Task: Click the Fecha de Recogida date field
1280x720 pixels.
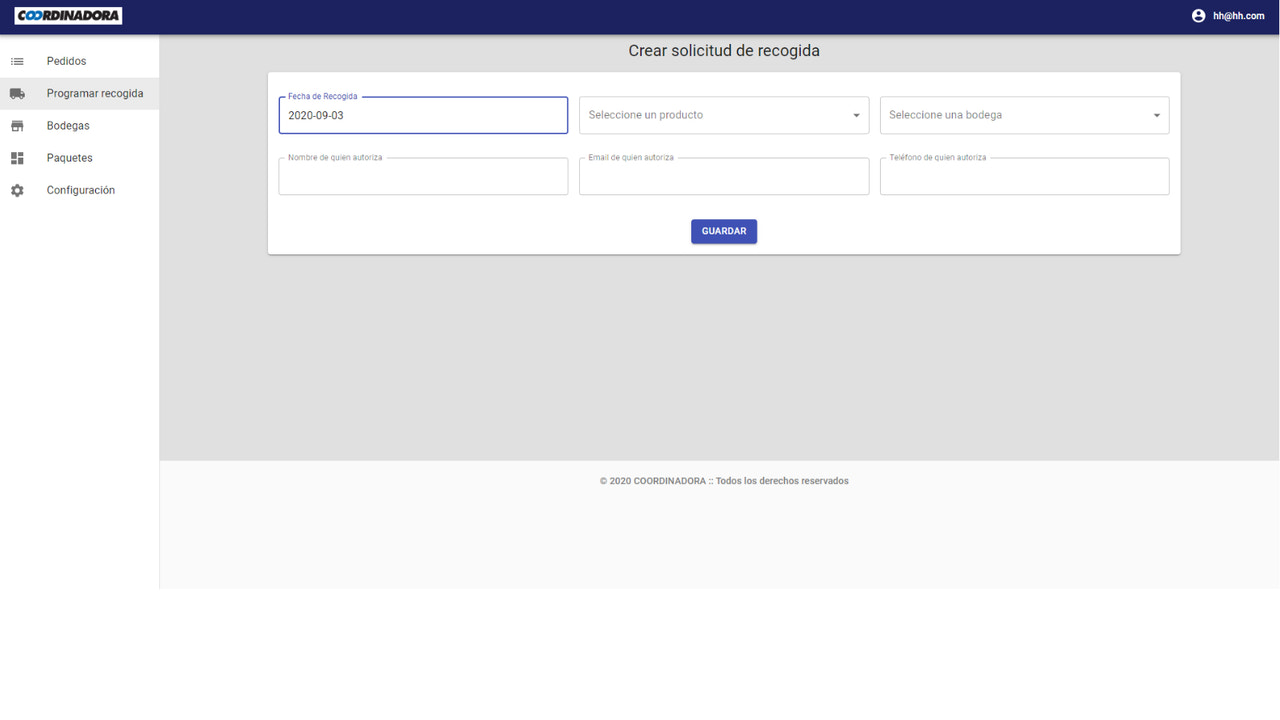Action: (x=422, y=115)
